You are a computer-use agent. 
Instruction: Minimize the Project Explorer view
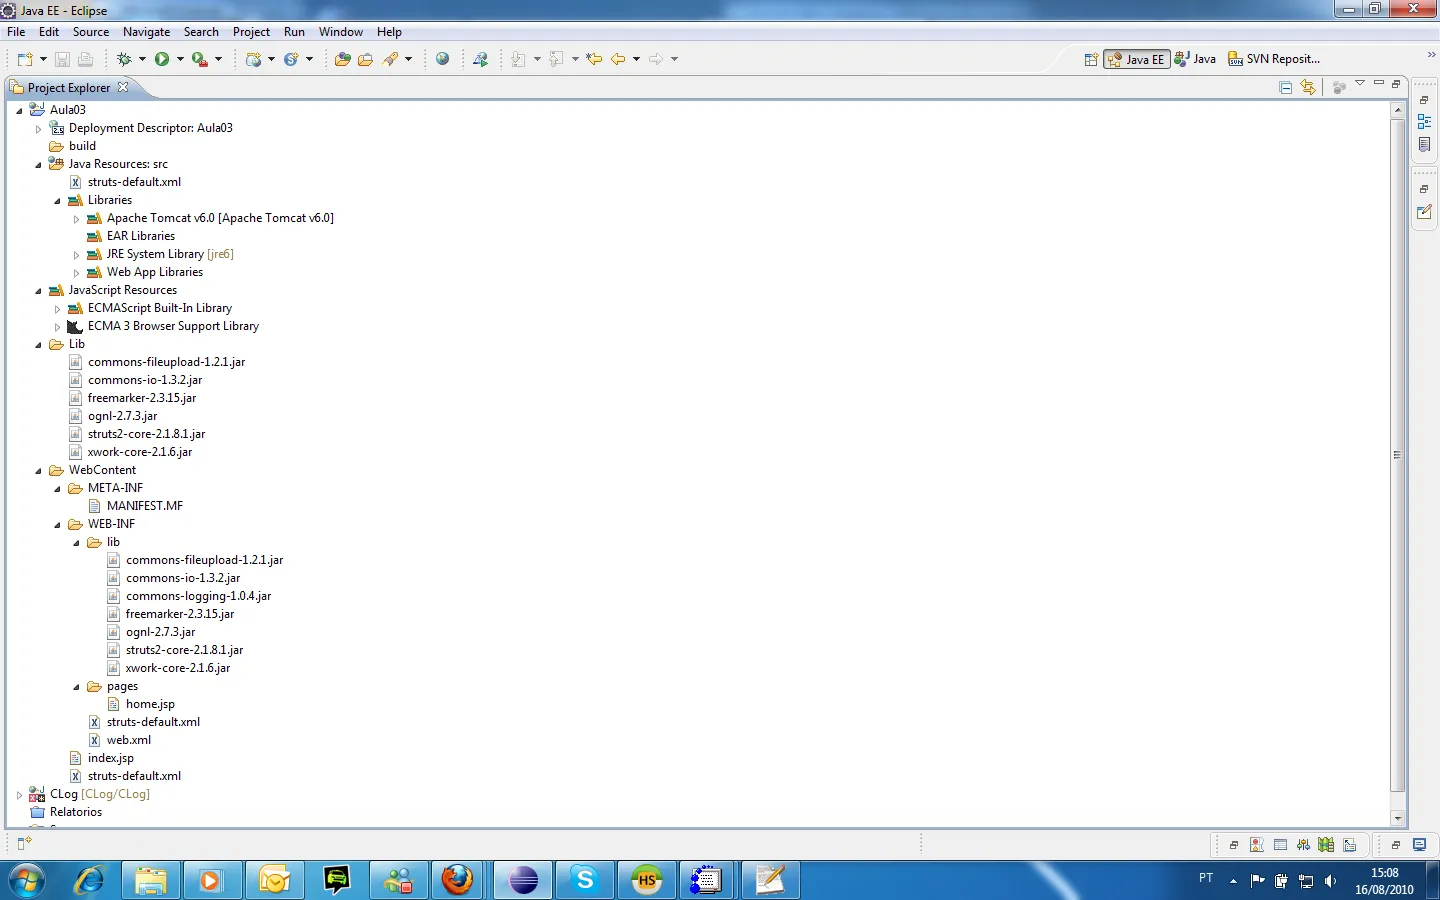[x=1379, y=83]
